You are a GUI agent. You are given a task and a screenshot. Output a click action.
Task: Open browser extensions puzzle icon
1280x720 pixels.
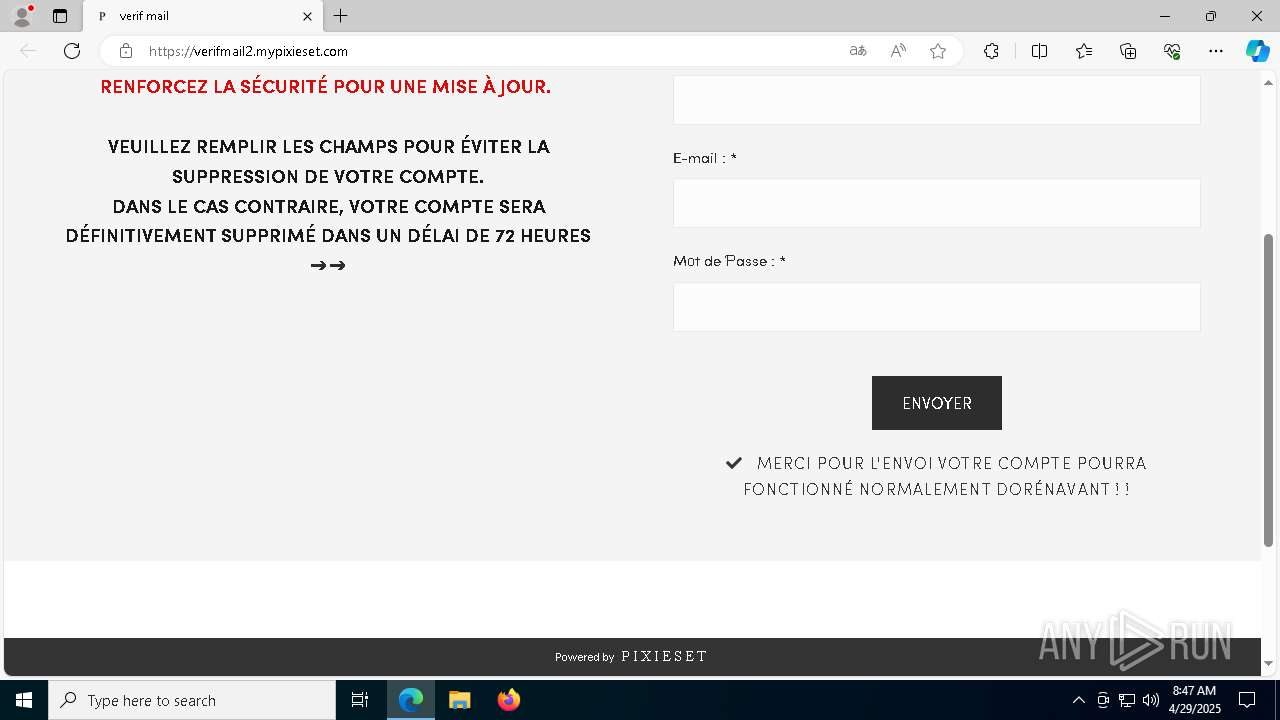coord(991,51)
